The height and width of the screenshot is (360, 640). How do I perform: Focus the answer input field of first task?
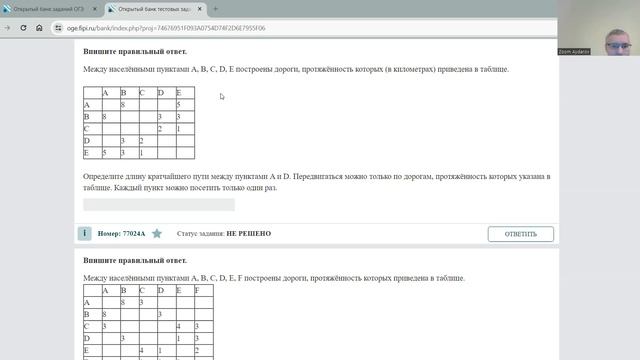[159, 204]
